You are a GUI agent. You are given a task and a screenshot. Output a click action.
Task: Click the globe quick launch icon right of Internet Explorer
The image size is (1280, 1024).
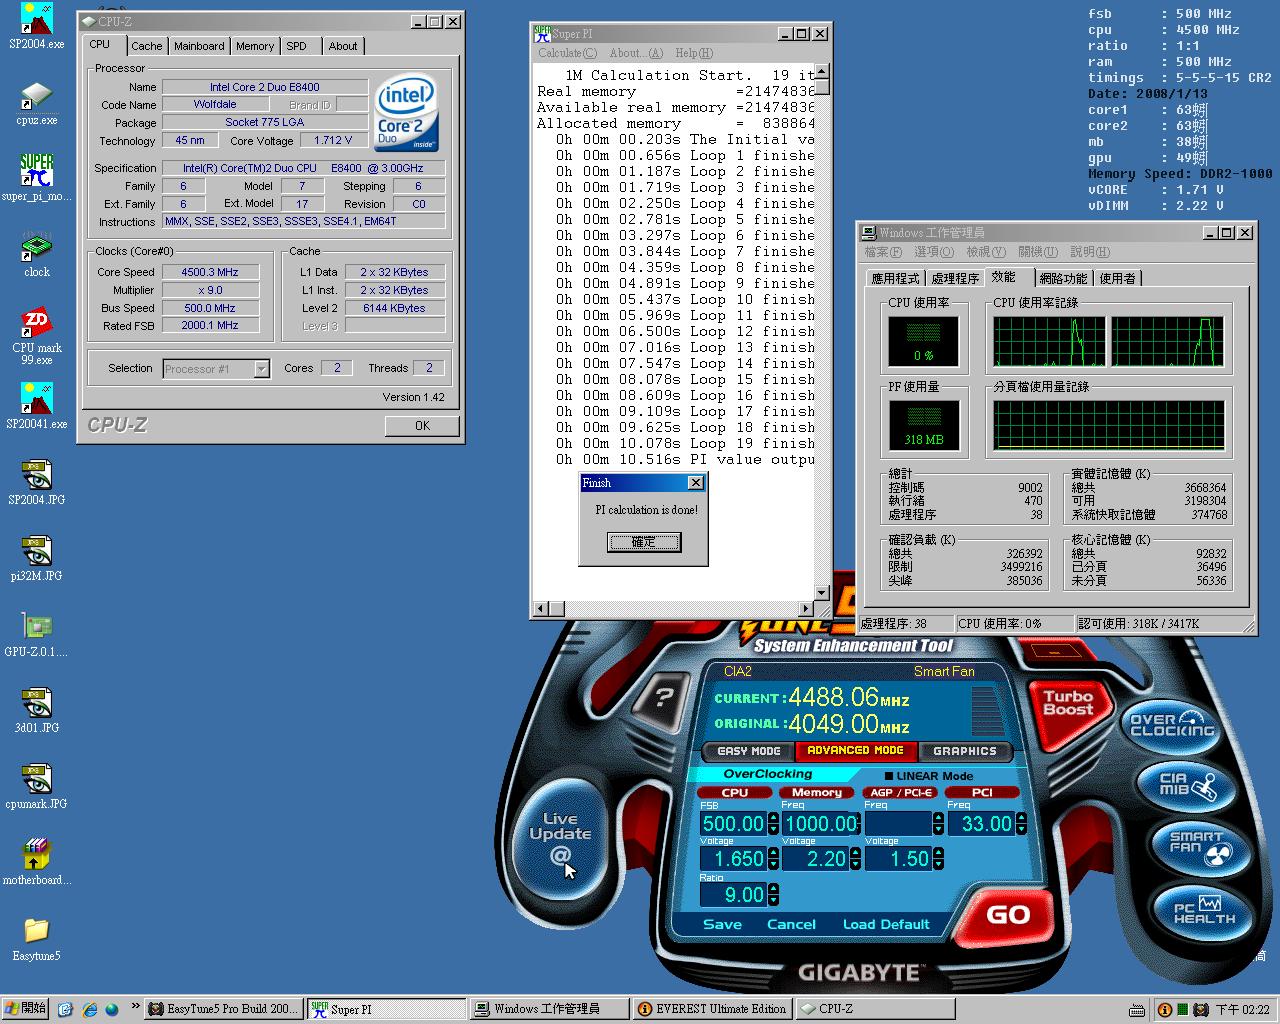coord(111,1009)
